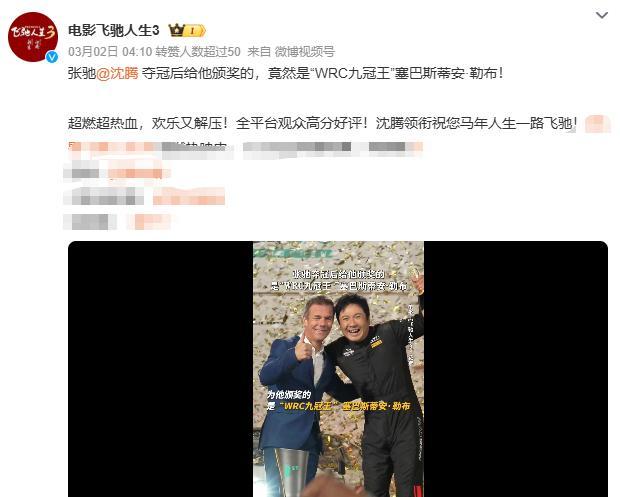Follow the 微博视频号 source link
This screenshot has height=497, width=620.
pyautogui.click(x=304, y=51)
